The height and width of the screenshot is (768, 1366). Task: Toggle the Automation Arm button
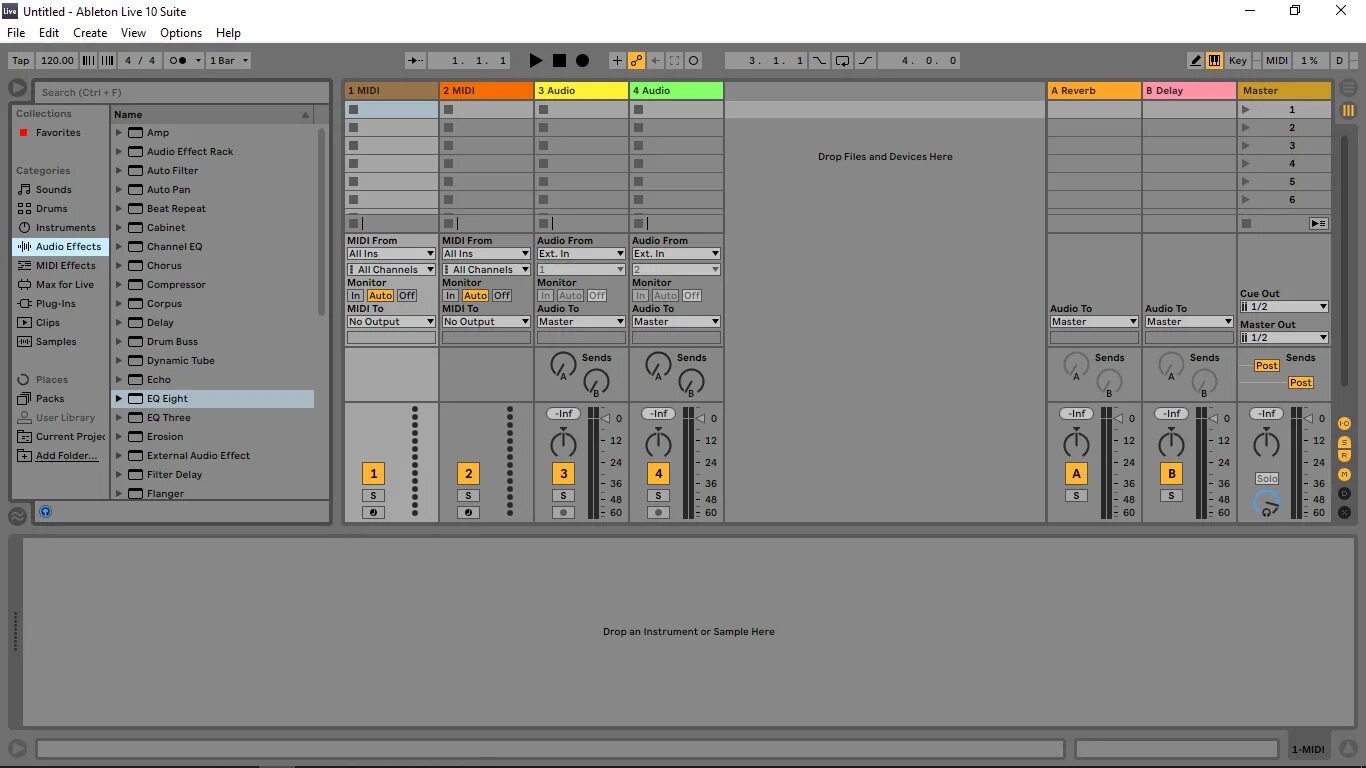pos(636,61)
